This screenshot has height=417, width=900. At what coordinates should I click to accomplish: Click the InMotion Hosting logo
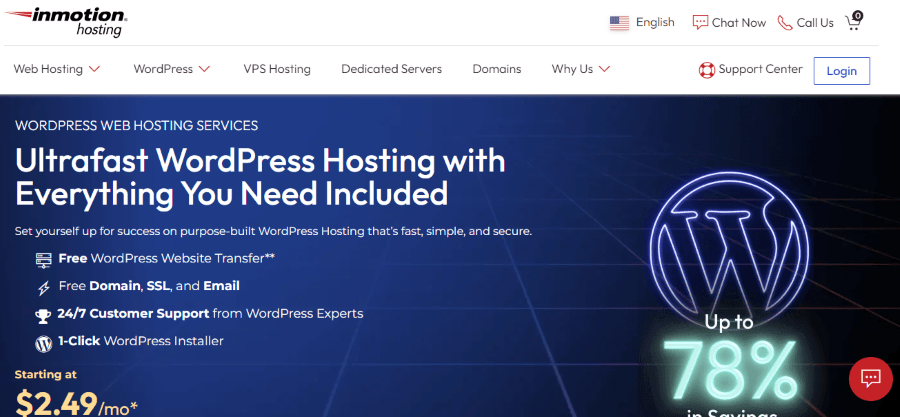67,22
